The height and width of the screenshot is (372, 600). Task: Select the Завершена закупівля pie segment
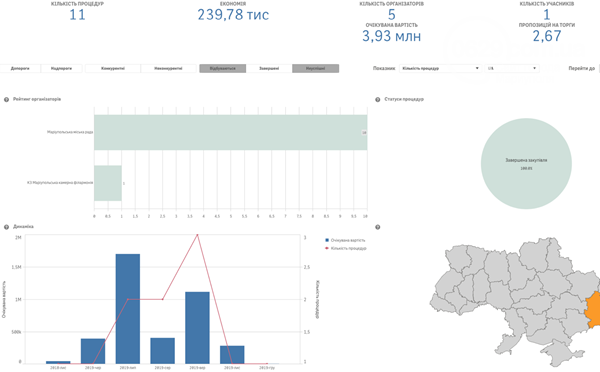[526, 164]
